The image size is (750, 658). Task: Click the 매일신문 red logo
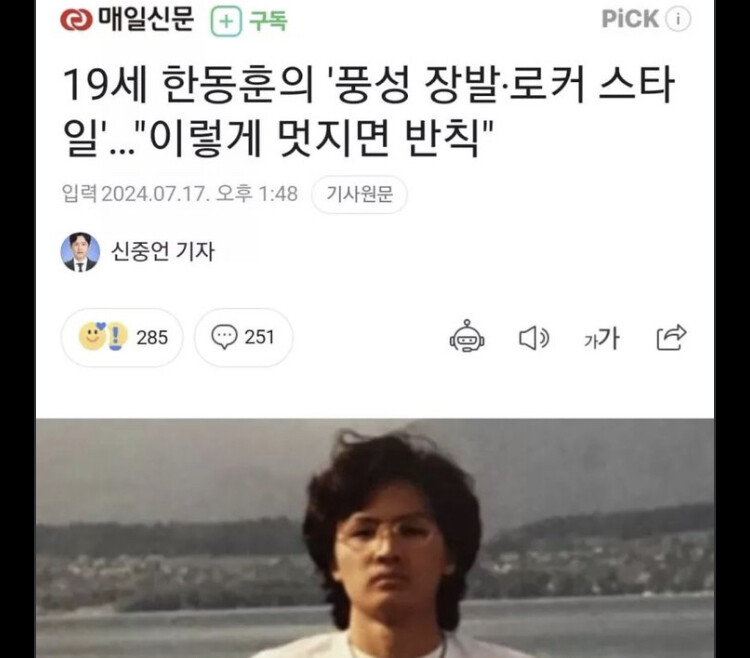[76, 20]
